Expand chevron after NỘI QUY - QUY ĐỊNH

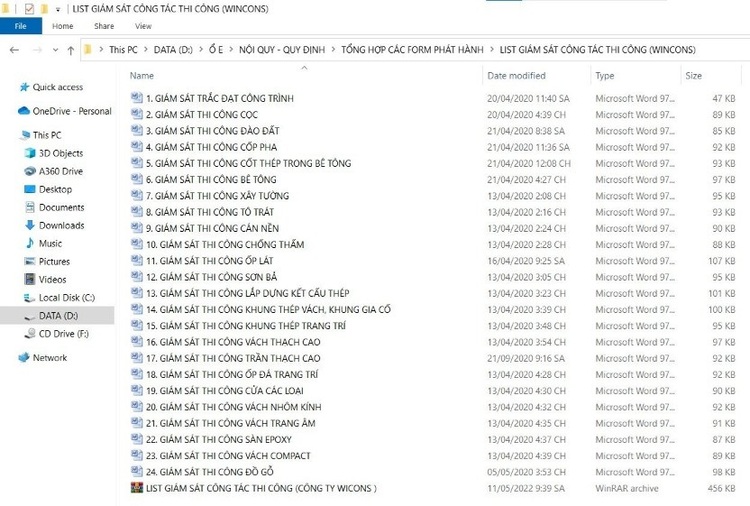pos(333,49)
